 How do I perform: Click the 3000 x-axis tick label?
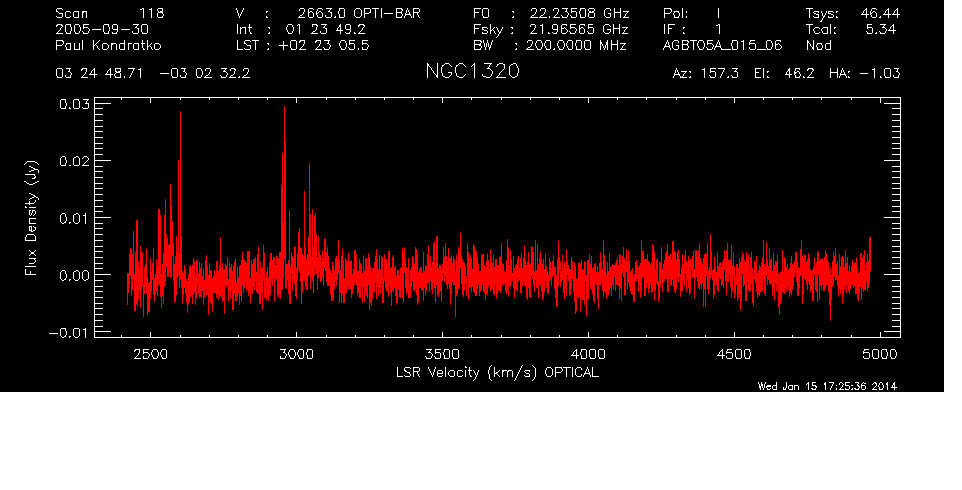[x=296, y=354]
